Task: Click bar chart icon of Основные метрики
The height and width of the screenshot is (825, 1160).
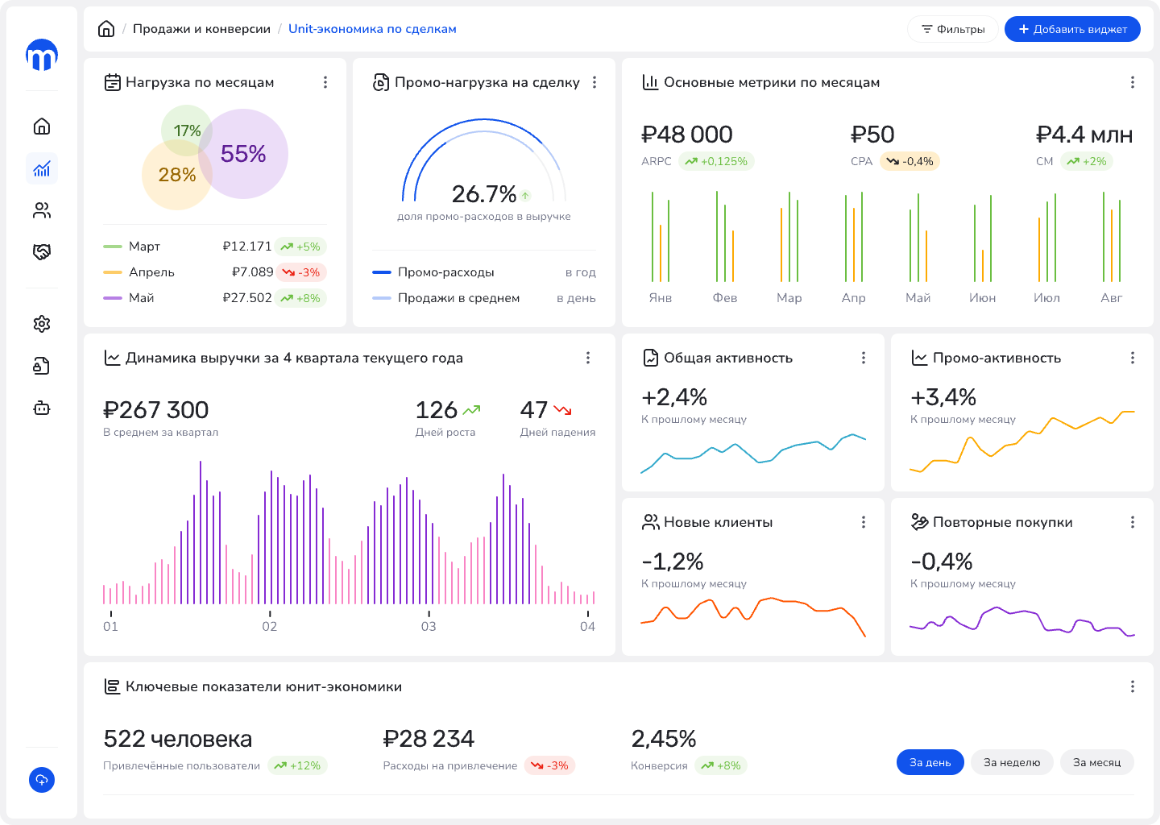Action: [x=650, y=82]
